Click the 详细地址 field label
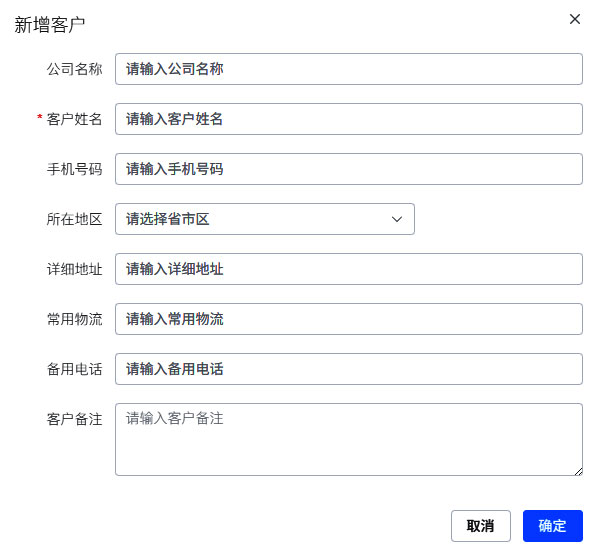The width and height of the screenshot is (597, 556). (x=74, y=269)
